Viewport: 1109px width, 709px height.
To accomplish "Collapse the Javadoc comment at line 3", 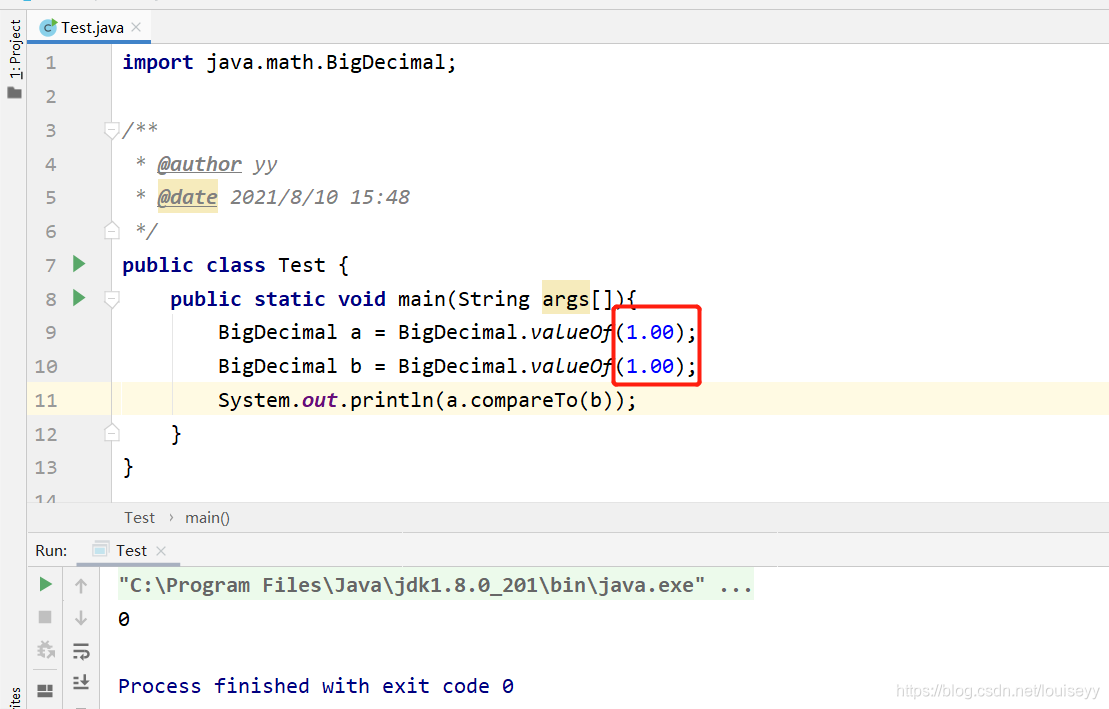I will pos(111,130).
